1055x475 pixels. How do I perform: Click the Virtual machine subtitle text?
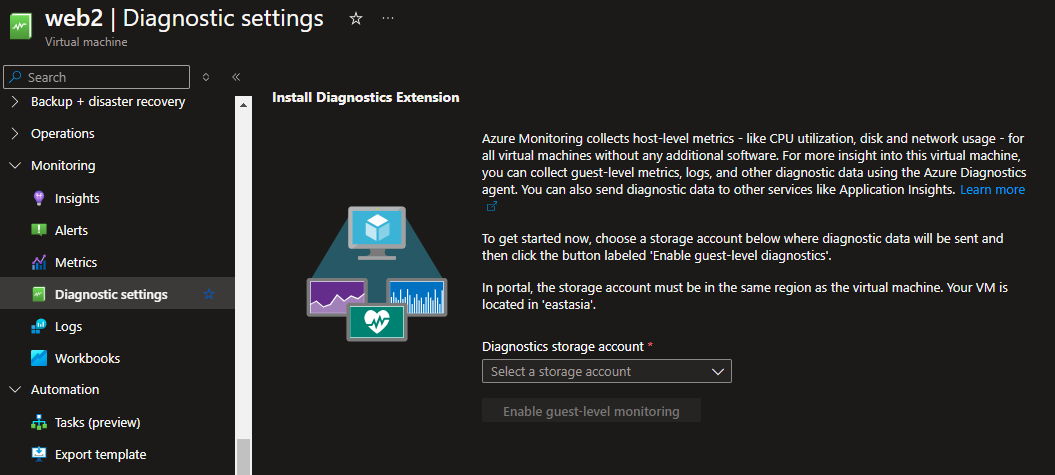click(x=86, y=42)
